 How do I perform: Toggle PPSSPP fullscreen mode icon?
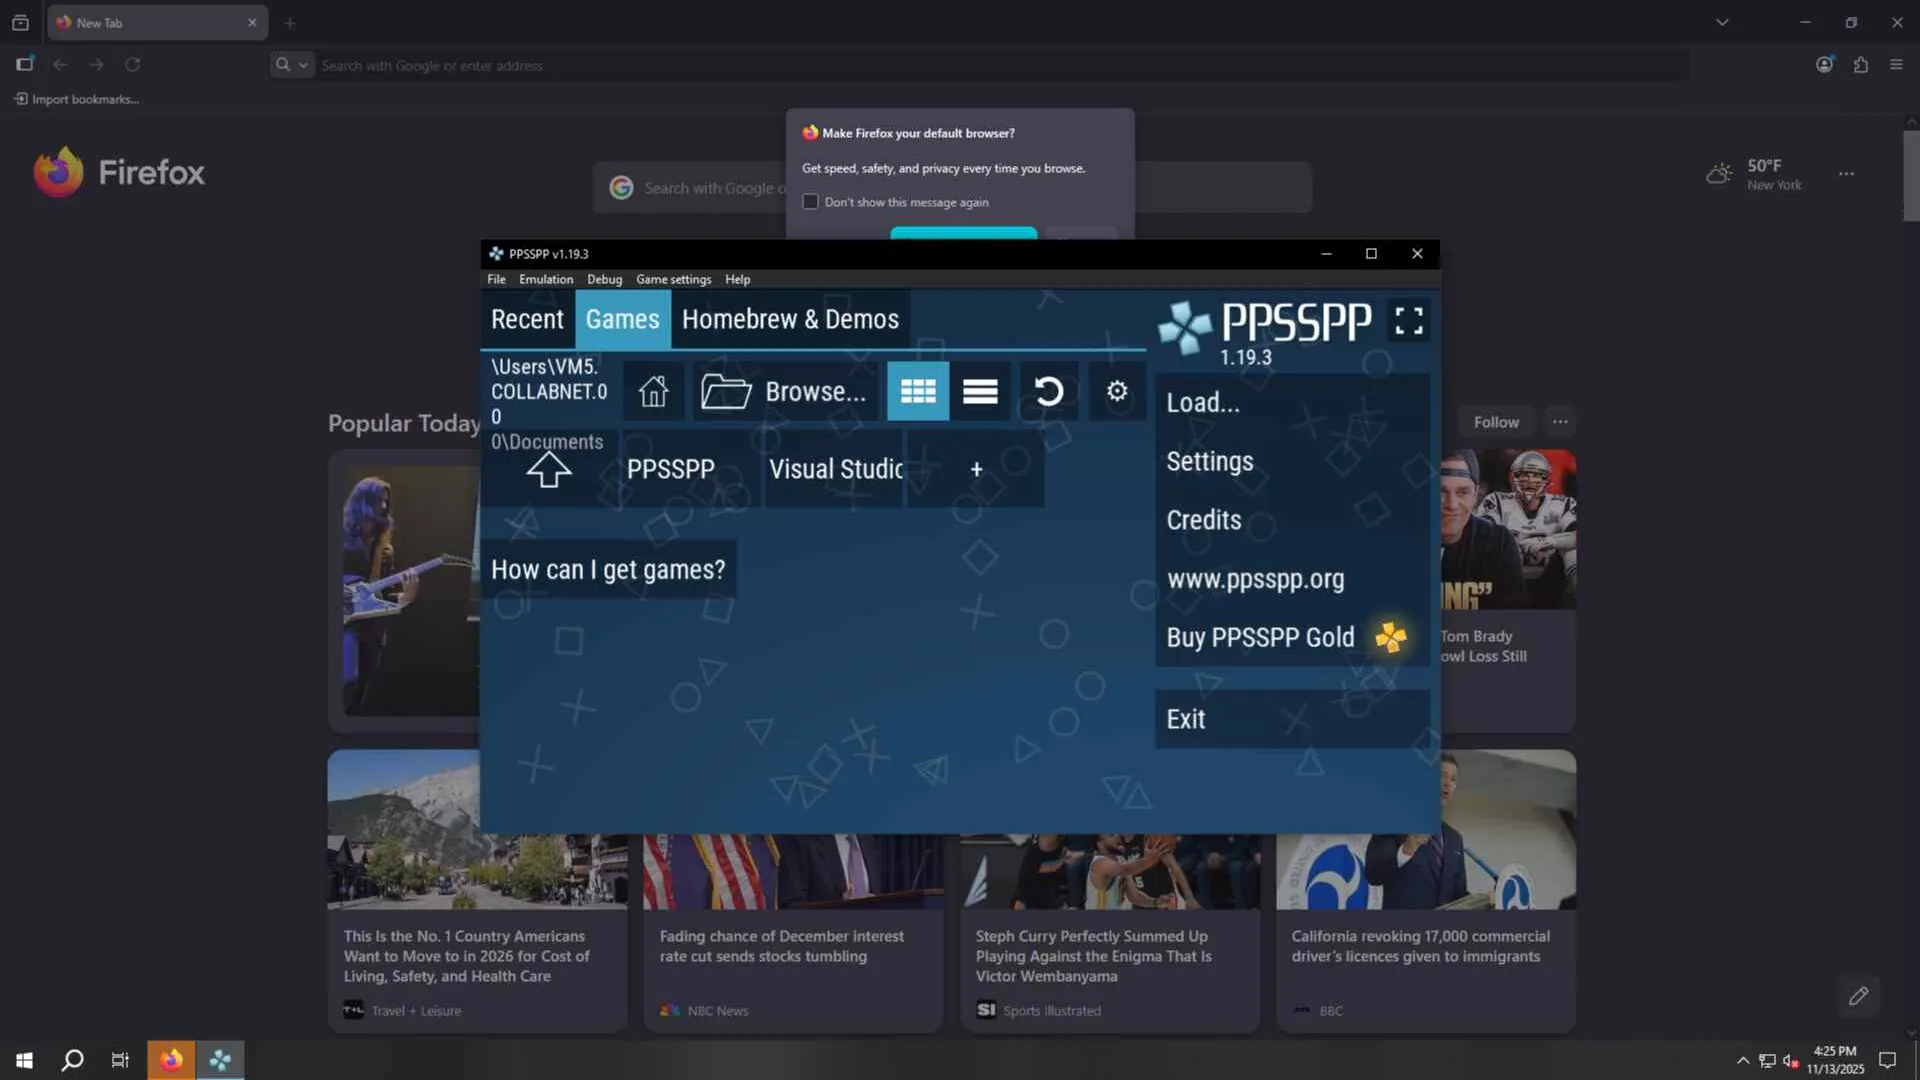[1408, 321]
